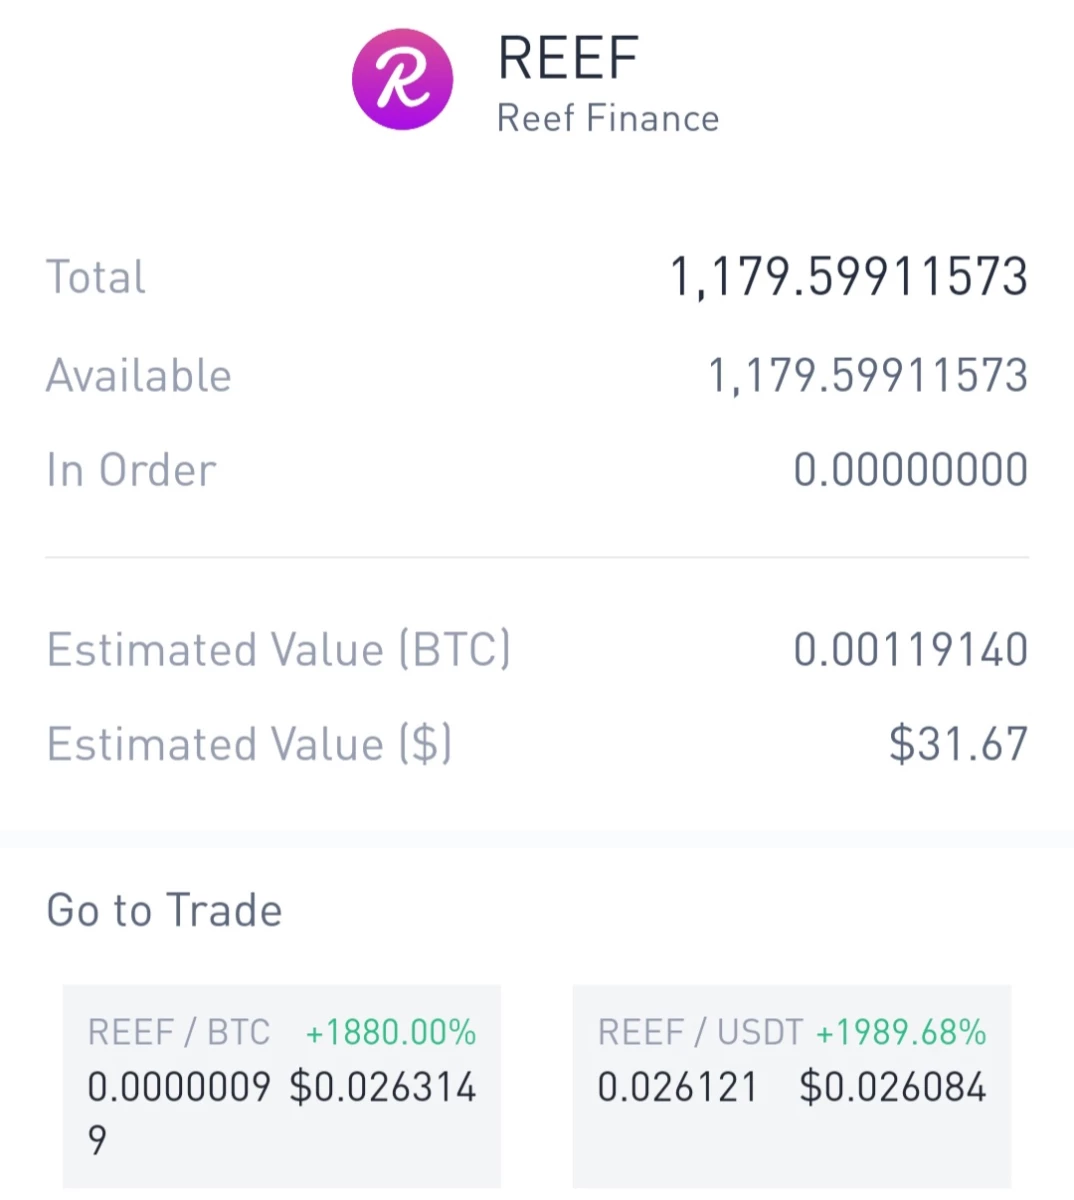Viewport: 1074px width, 1200px height.
Task: Click the 0.026121 USDT pair price
Action: (x=677, y=1087)
